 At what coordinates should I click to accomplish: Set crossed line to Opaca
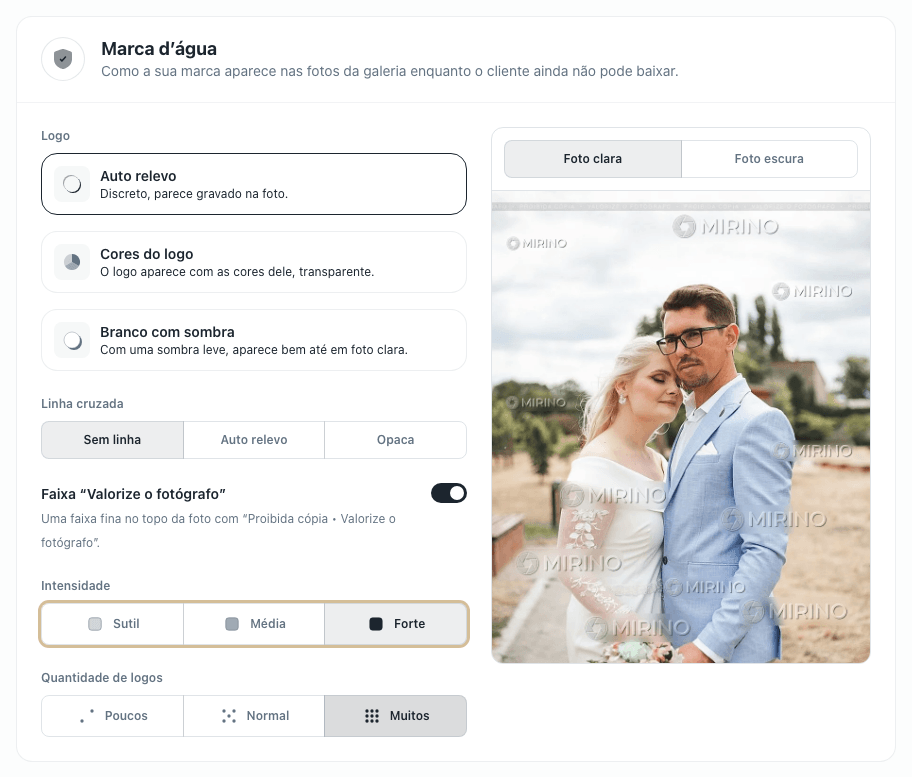[x=396, y=440]
